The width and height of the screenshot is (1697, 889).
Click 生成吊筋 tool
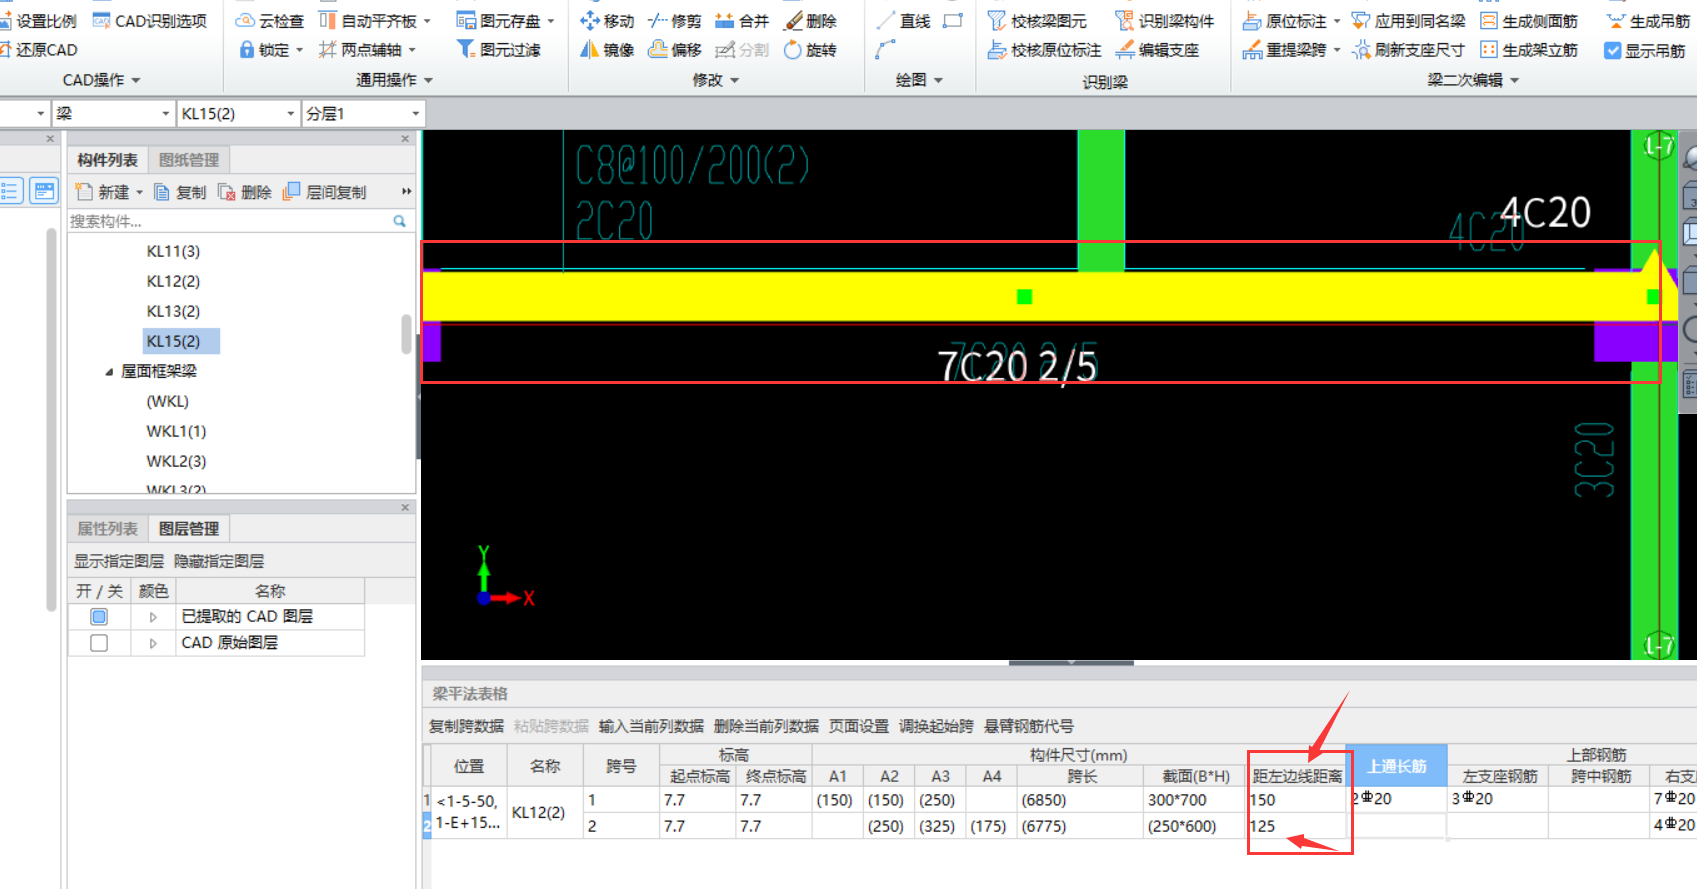[1649, 20]
